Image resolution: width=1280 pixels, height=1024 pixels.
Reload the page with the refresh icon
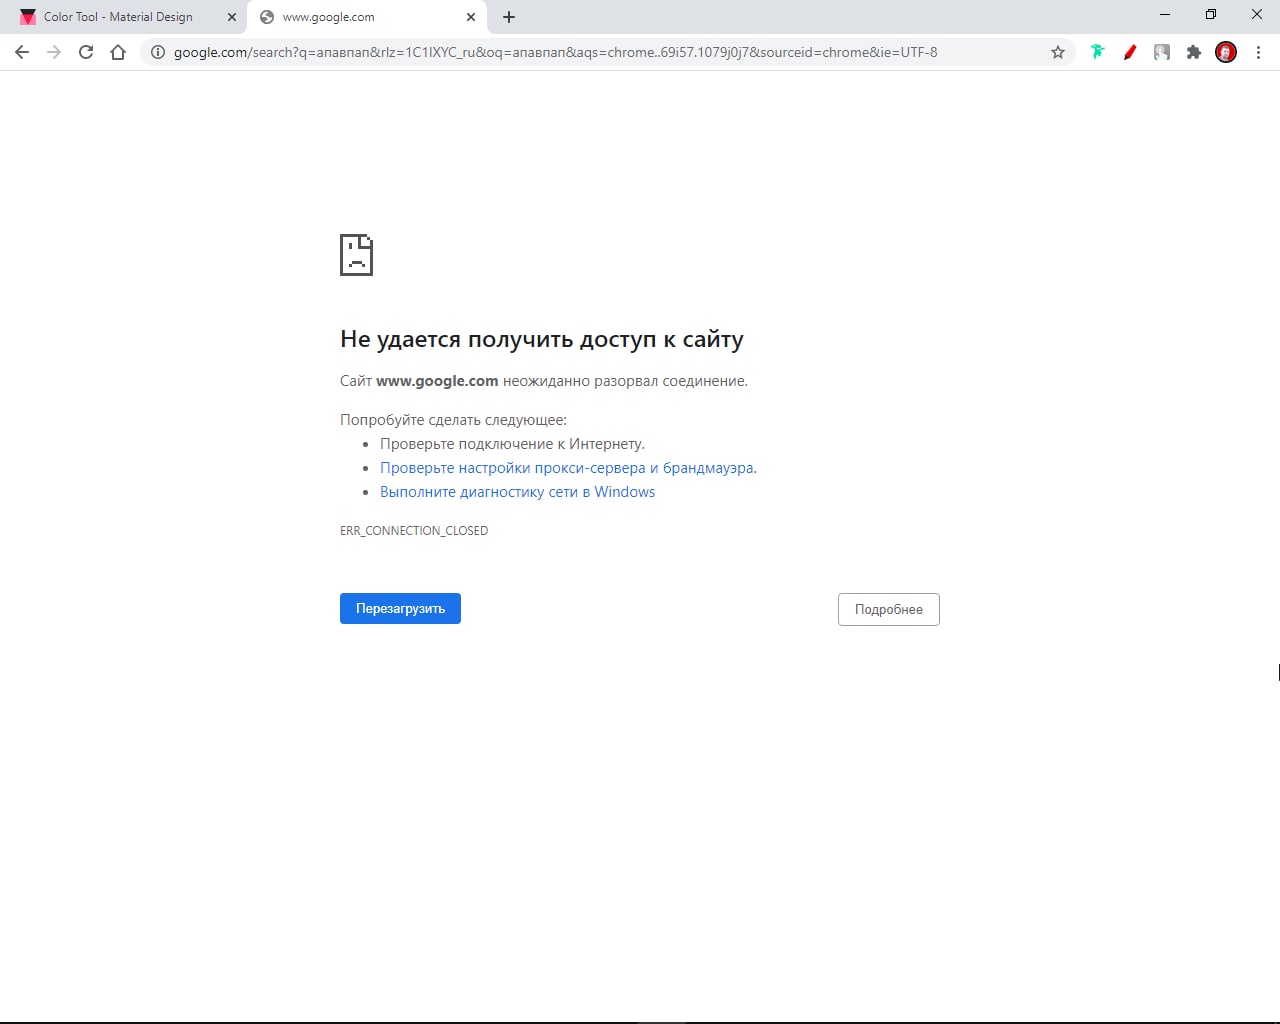[86, 52]
